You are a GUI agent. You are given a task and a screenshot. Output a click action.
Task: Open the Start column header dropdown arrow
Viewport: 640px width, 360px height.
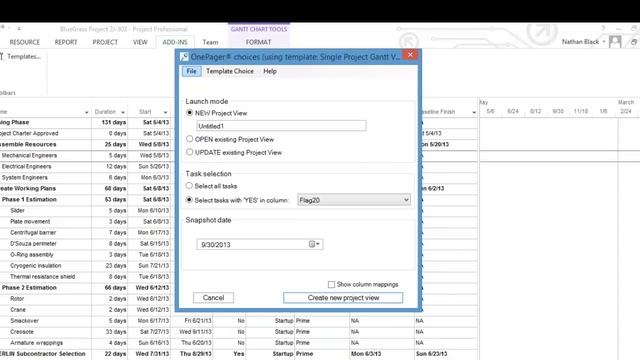point(165,112)
